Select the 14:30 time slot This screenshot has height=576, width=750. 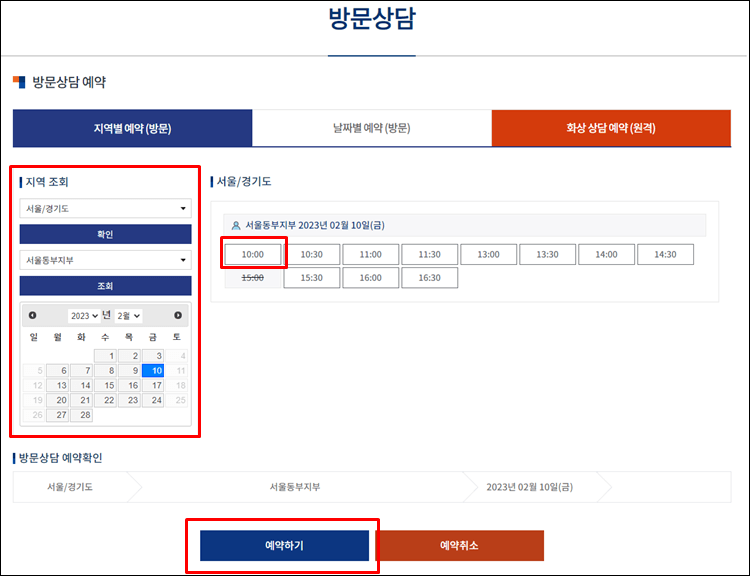[x=665, y=255]
